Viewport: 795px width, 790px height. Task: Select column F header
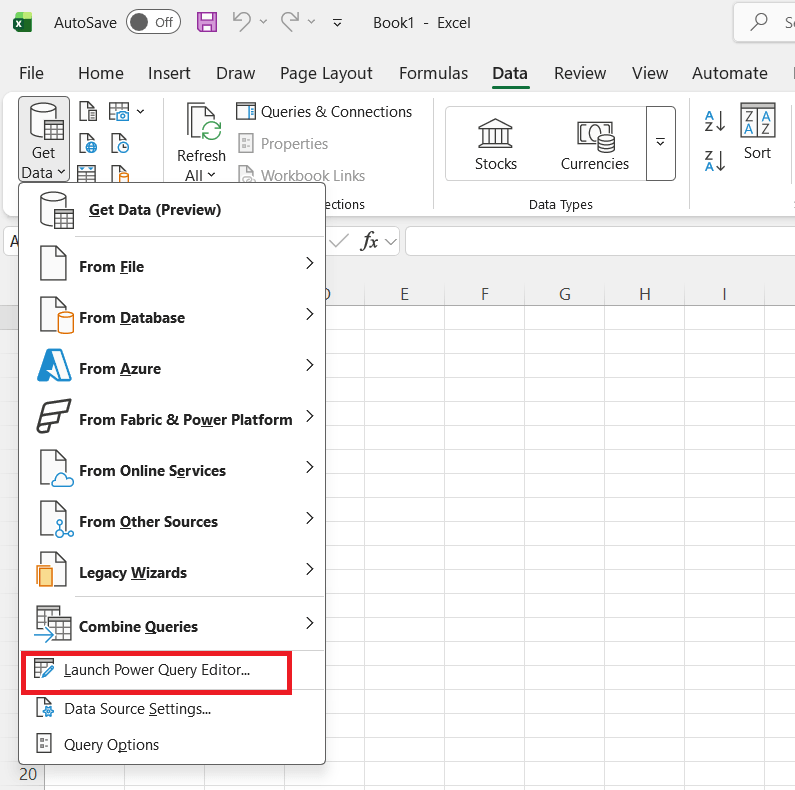click(485, 294)
